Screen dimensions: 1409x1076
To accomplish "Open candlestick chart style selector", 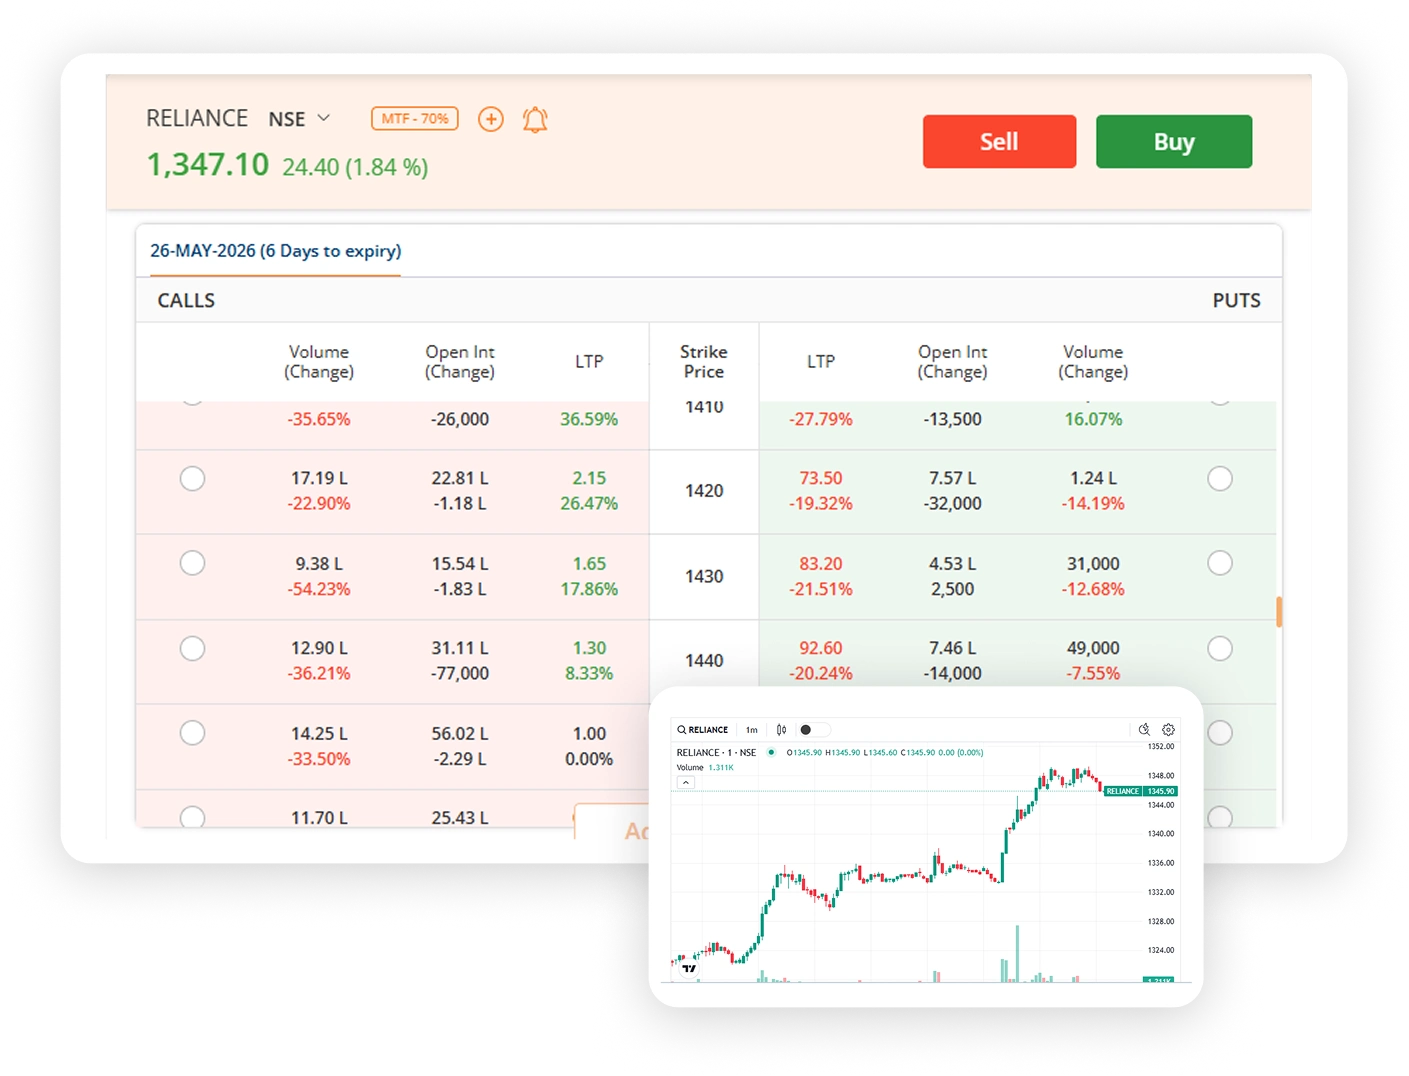I will pyautogui.click(x=781, y=730).
